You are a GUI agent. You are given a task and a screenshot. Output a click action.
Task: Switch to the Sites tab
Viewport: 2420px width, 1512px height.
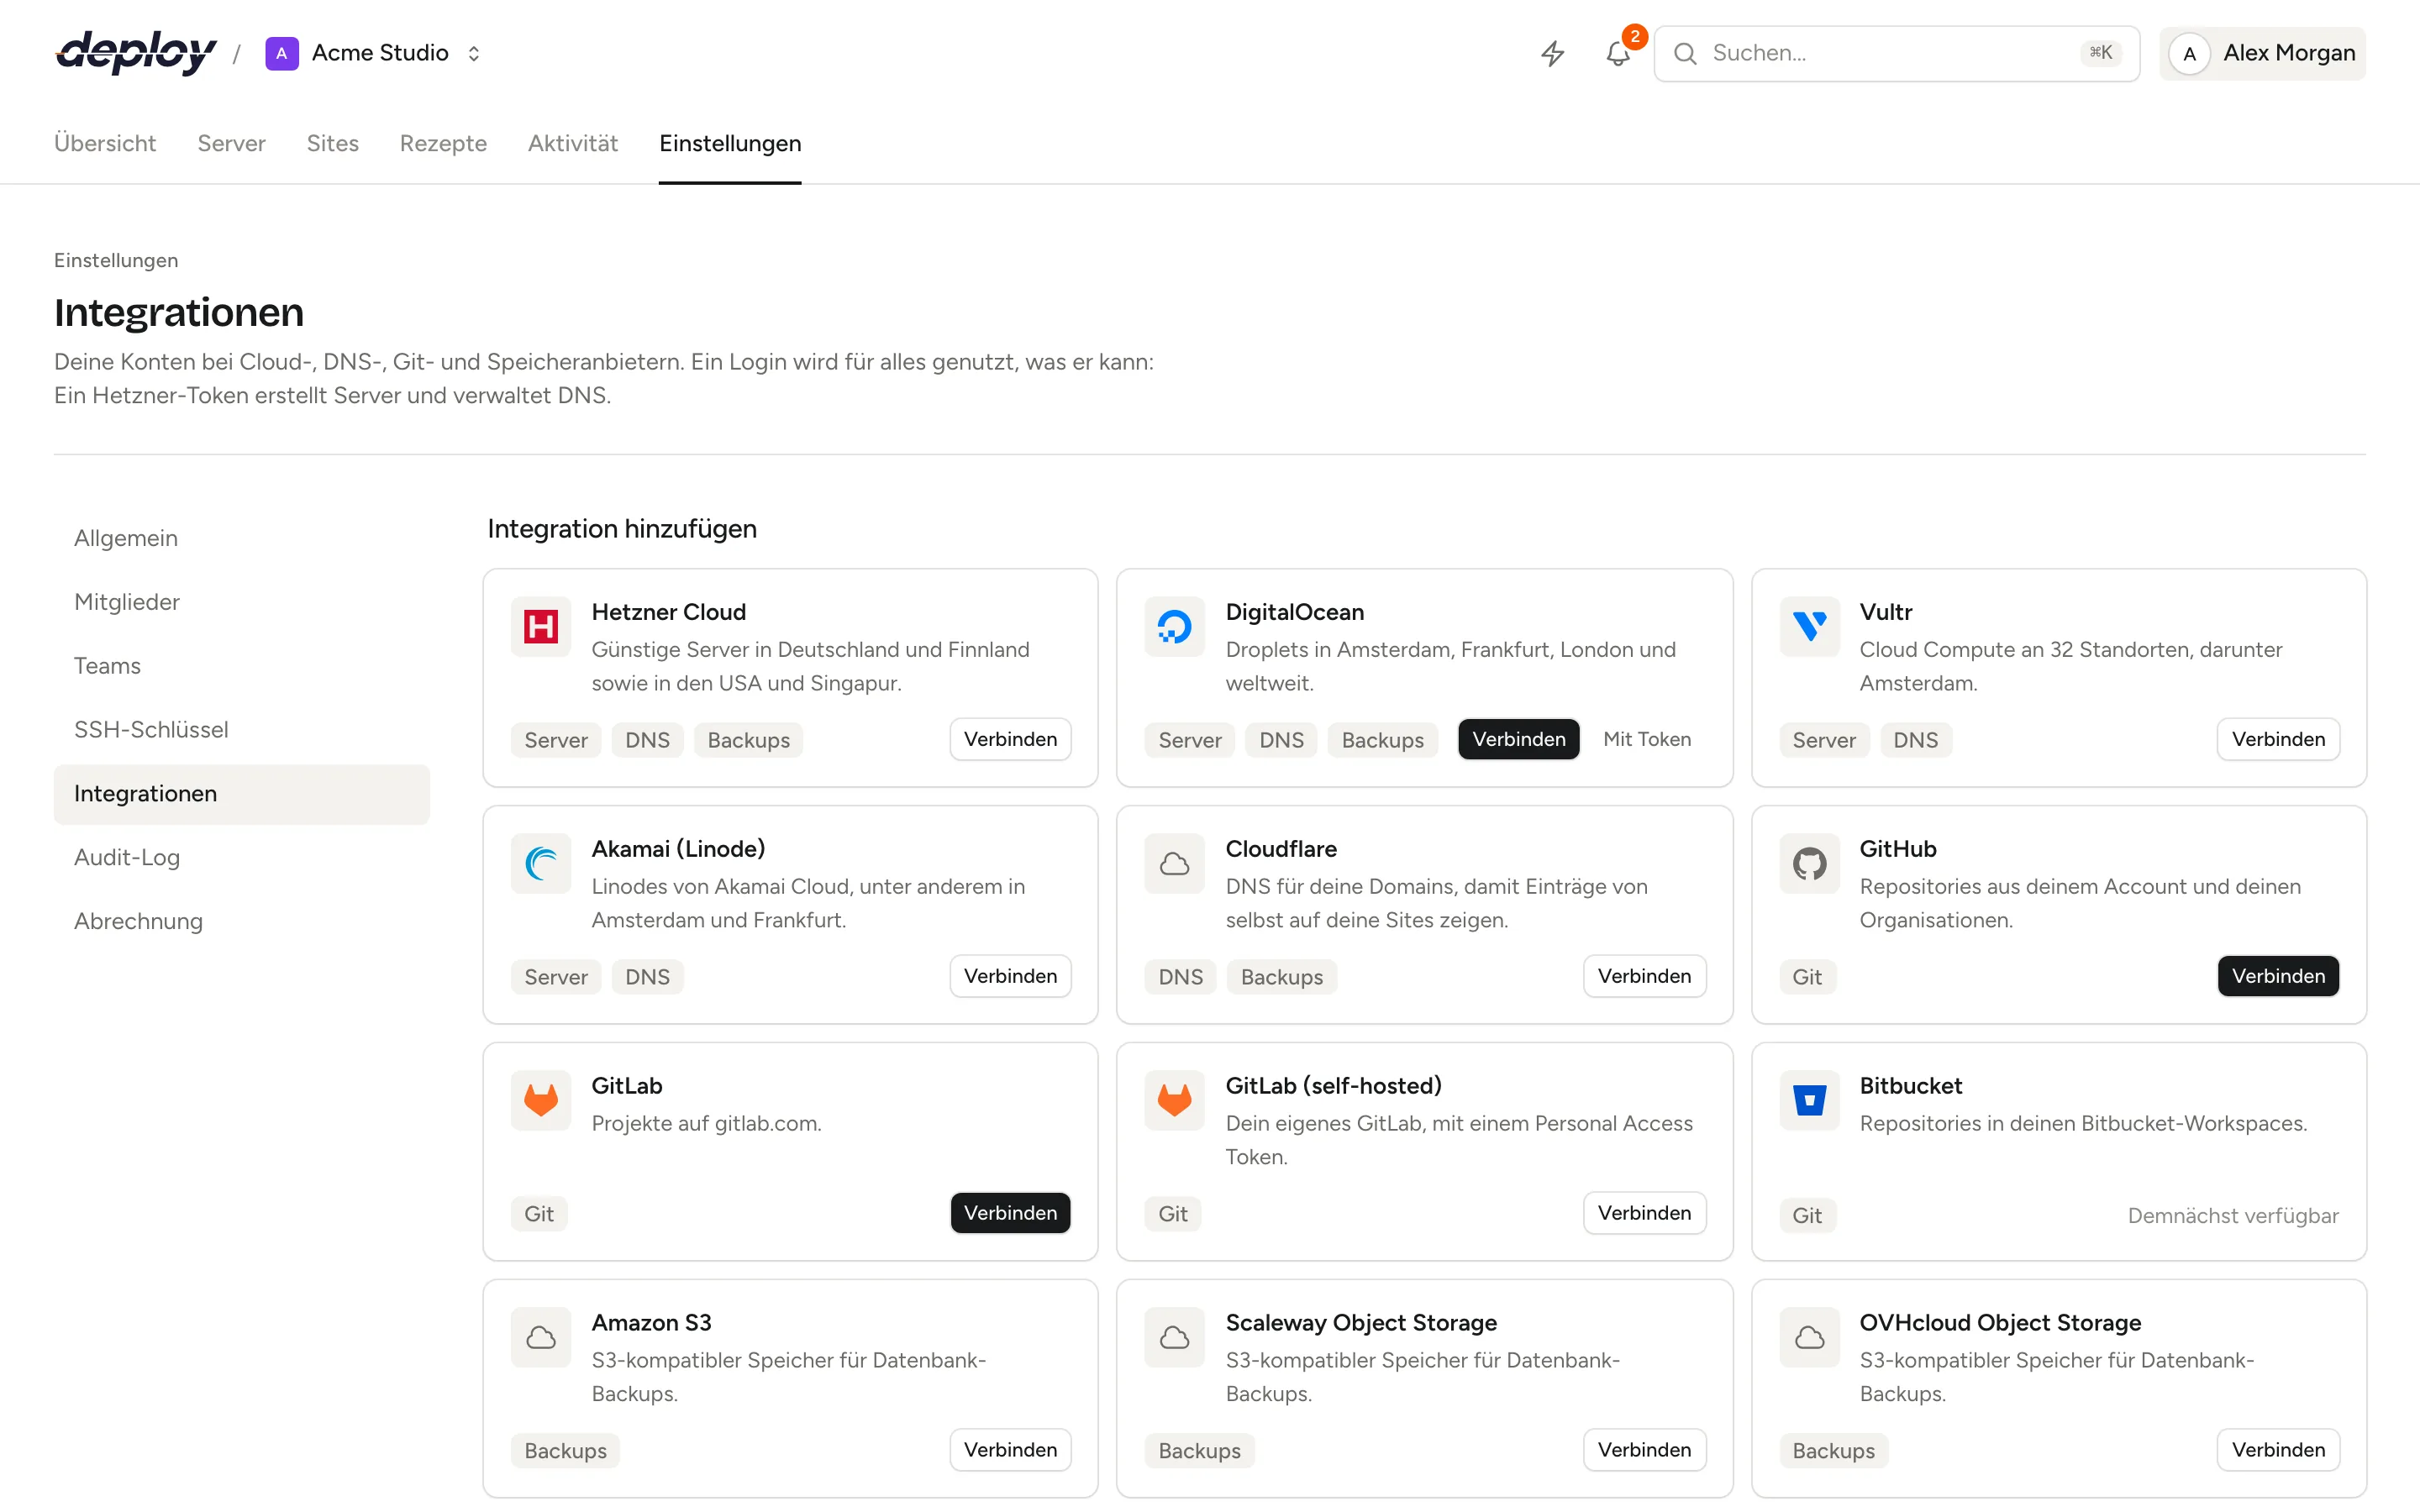click(x=332, y=143)
